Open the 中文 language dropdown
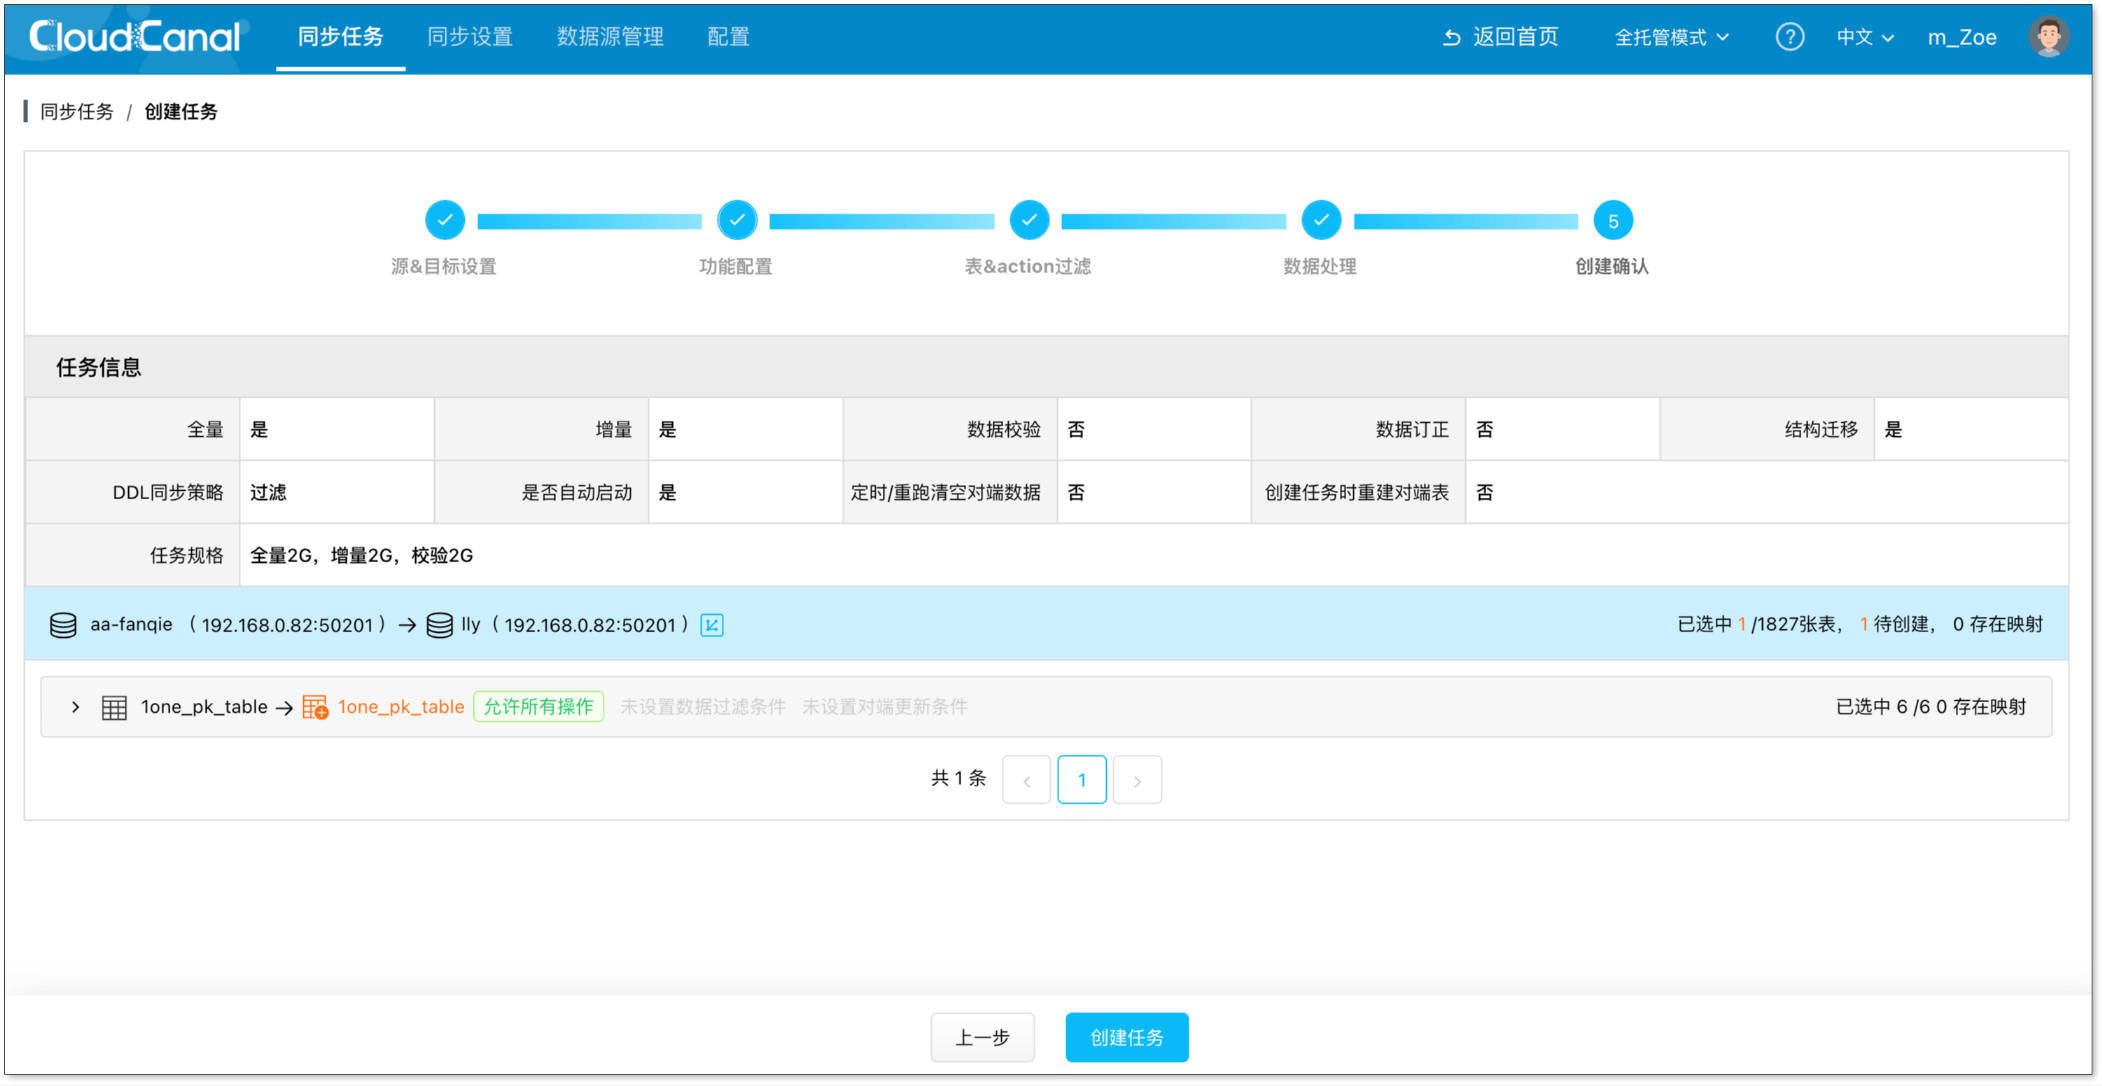This screenshot has height=1086, width=2102. point(1862,36)
